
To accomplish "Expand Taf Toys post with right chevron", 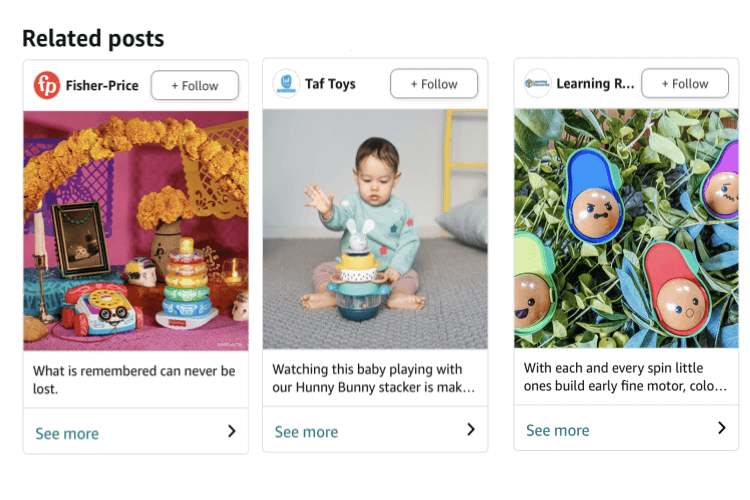I will 471,430.
